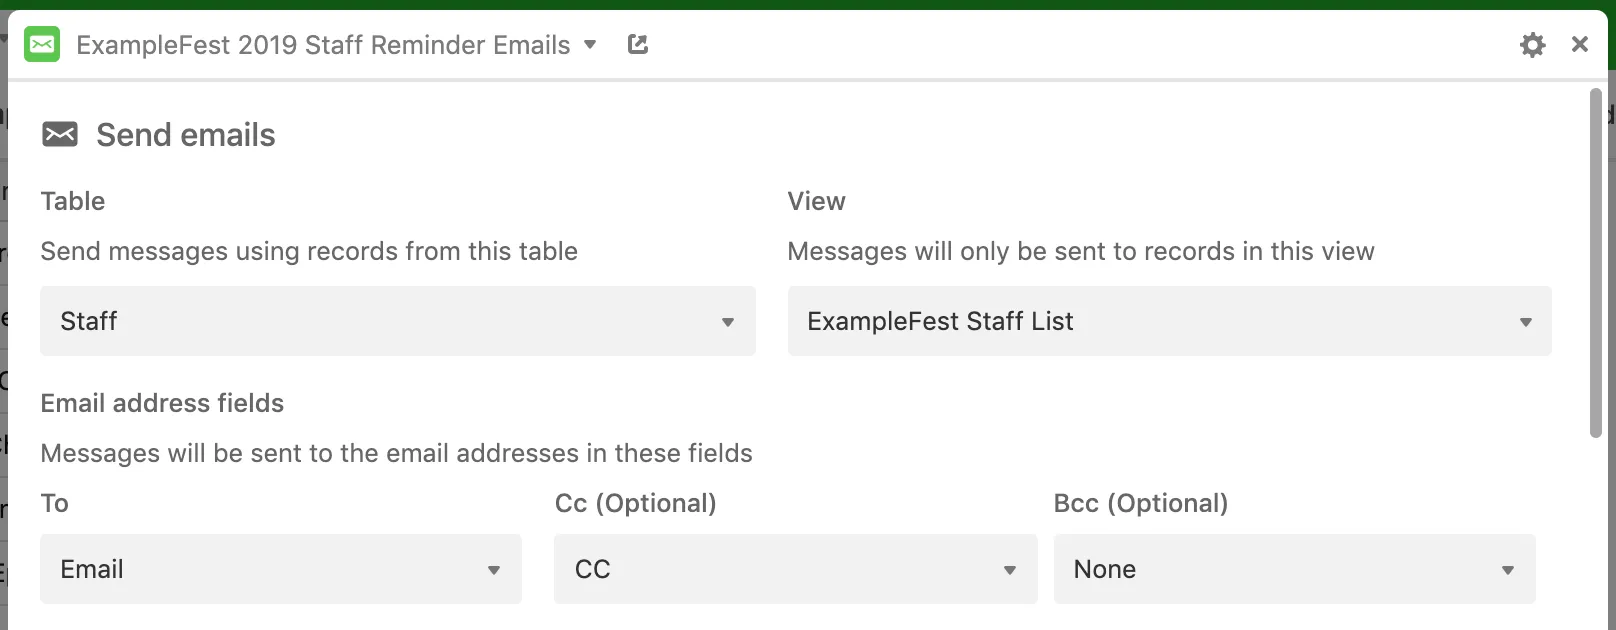Click the arrow on the Staff List dropdown

tap(1526, 322)
